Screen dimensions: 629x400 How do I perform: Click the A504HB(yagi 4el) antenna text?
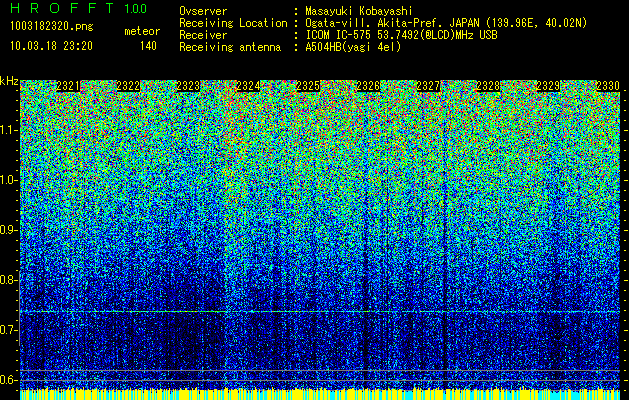coord(353,47)
